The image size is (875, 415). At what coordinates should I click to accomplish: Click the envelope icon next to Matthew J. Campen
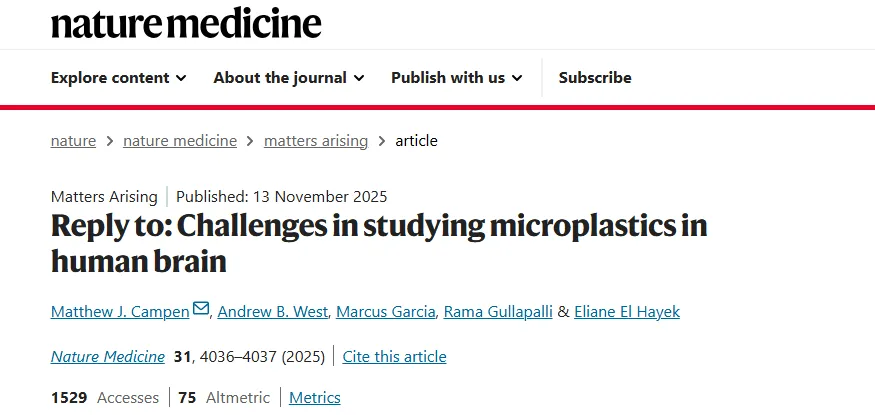pyautogui.click(x=201, y=310)
